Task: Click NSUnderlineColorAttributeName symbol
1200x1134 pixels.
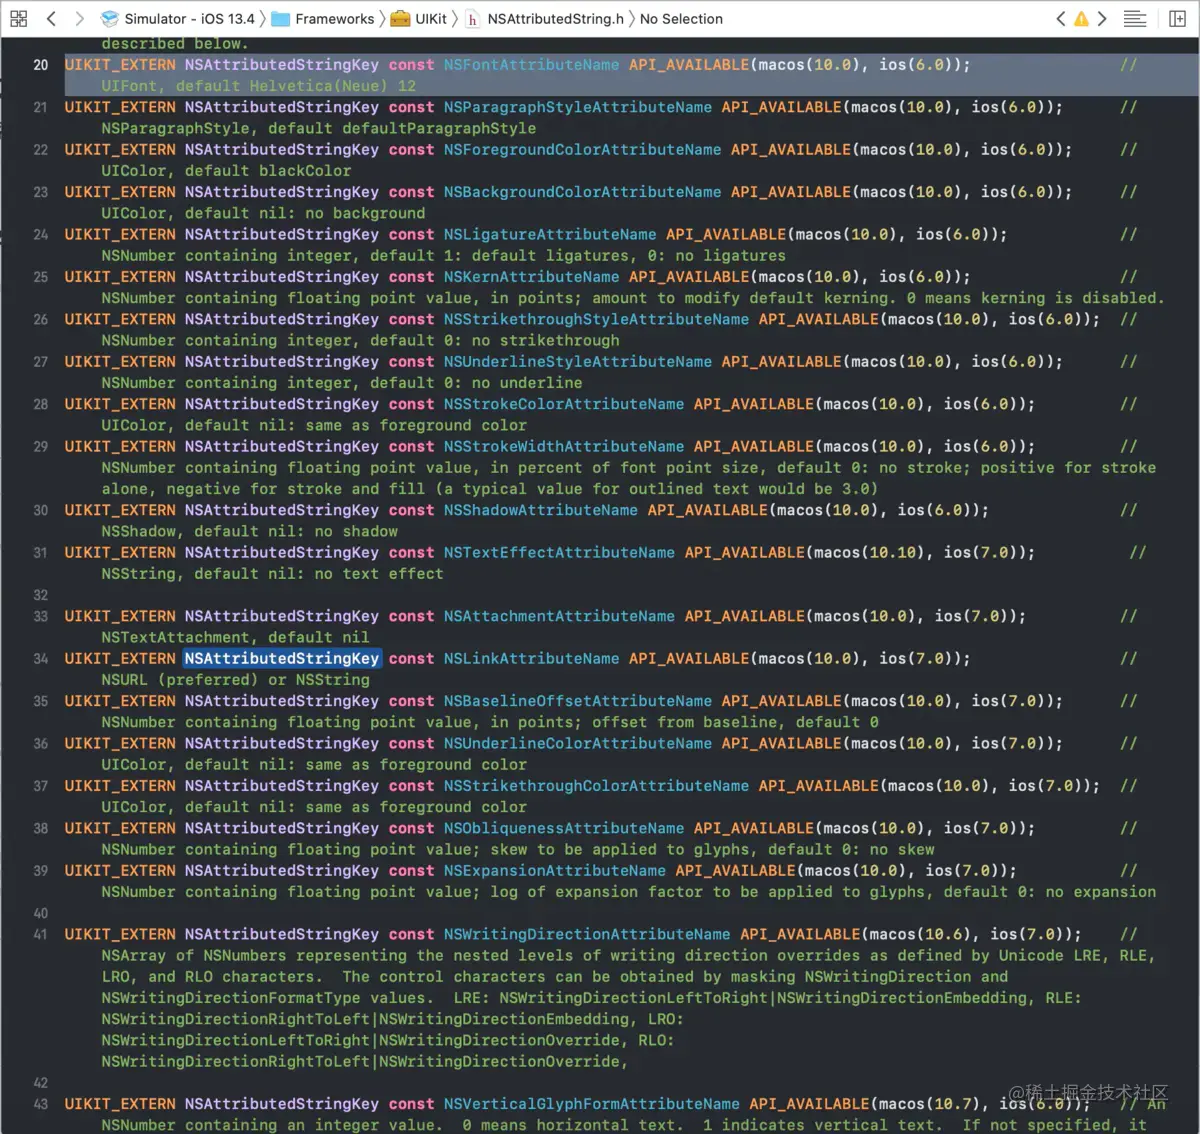Action: click(578, 743)
